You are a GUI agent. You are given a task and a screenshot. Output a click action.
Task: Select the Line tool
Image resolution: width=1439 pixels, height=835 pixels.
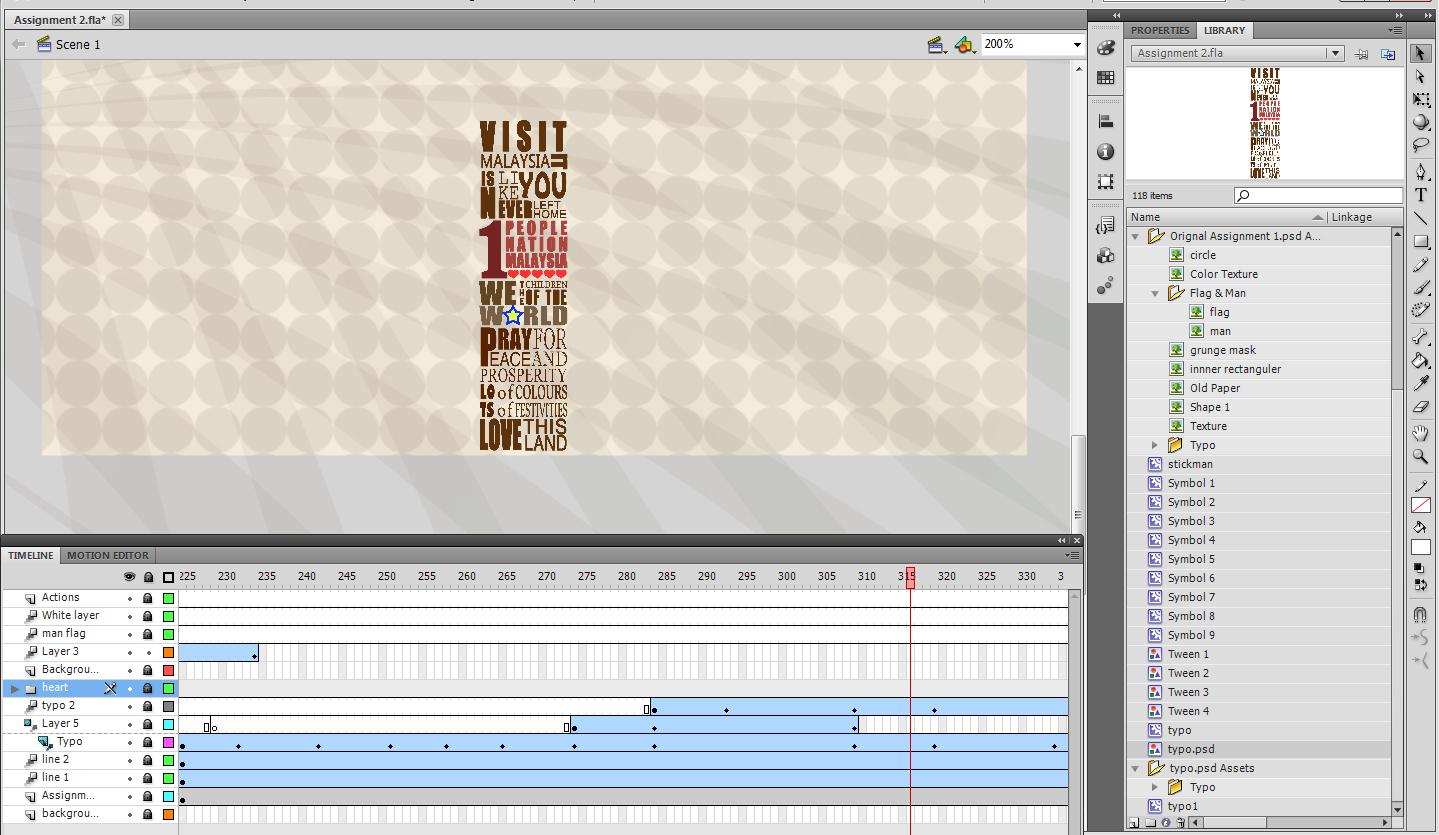coord(1420,218)
